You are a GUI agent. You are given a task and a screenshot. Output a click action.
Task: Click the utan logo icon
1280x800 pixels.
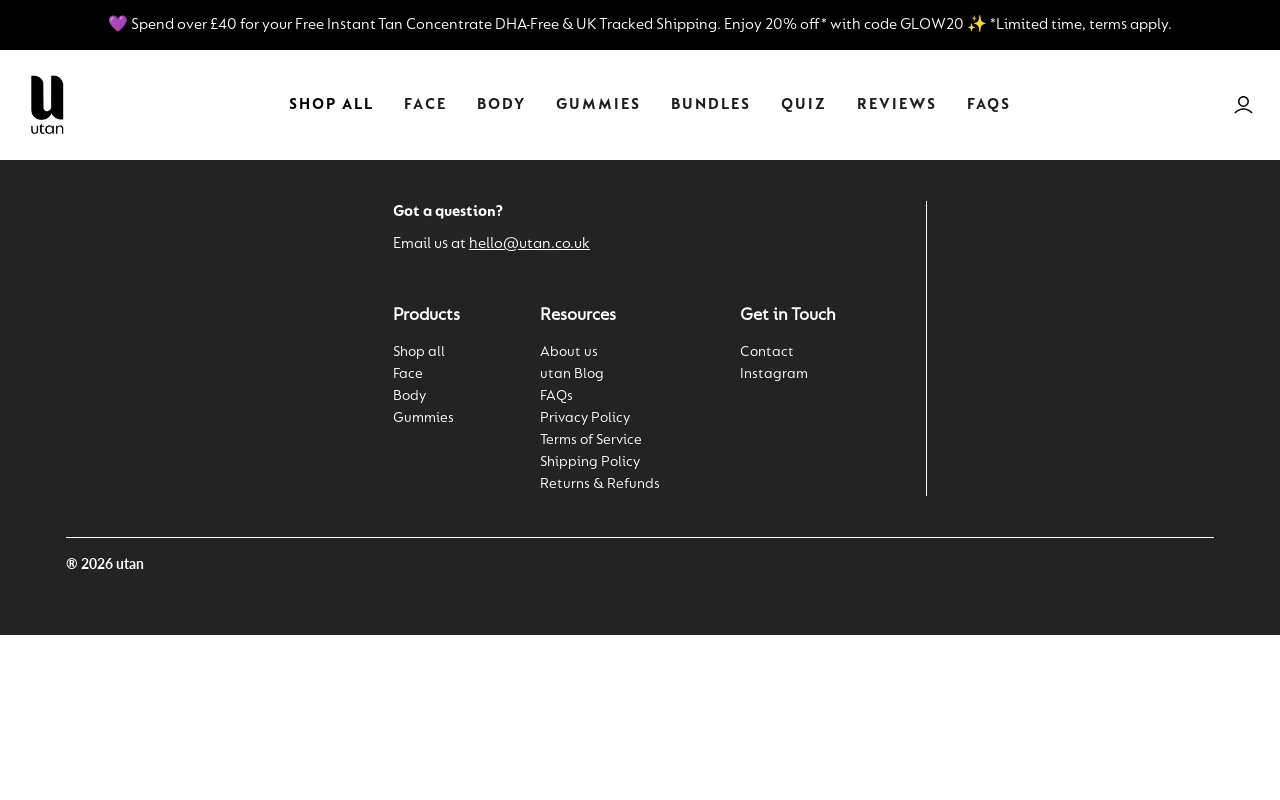click(x=46, y=104)
